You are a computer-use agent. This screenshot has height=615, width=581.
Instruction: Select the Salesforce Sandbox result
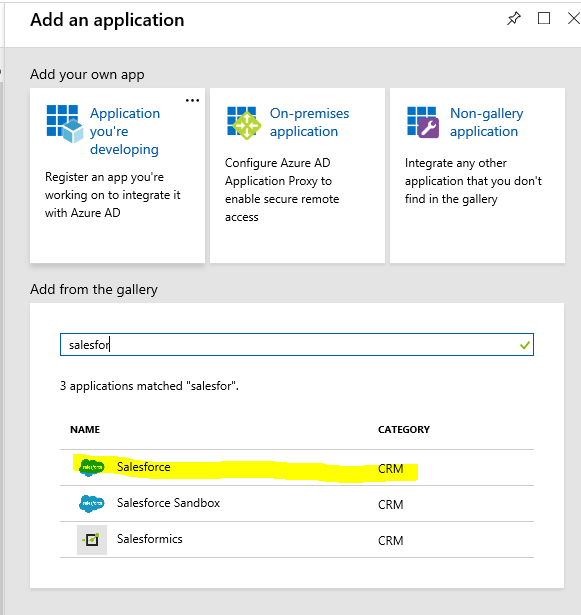click(297, 504)
